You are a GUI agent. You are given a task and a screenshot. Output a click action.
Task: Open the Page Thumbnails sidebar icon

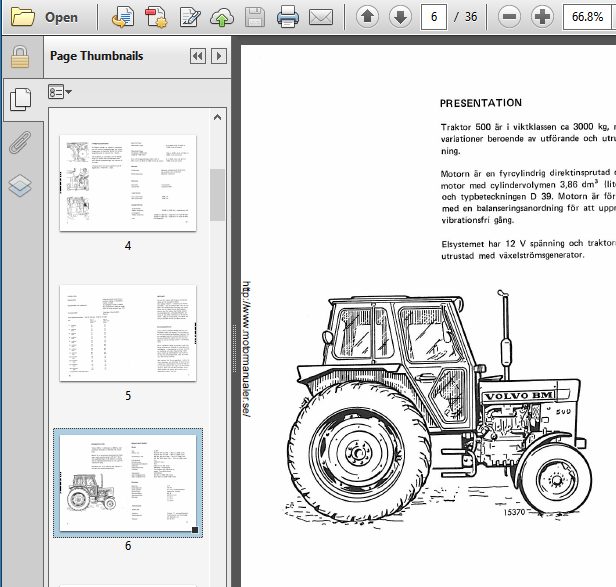click(x=20, y=99)
